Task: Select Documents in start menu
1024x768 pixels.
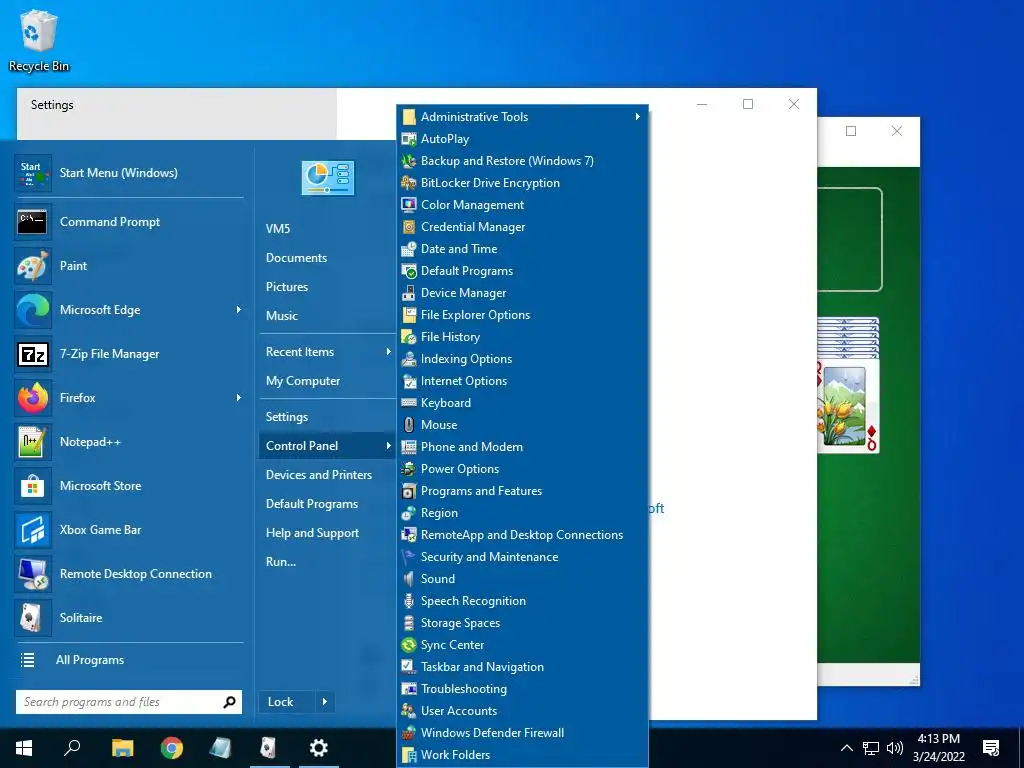Action: pos(296,258)
